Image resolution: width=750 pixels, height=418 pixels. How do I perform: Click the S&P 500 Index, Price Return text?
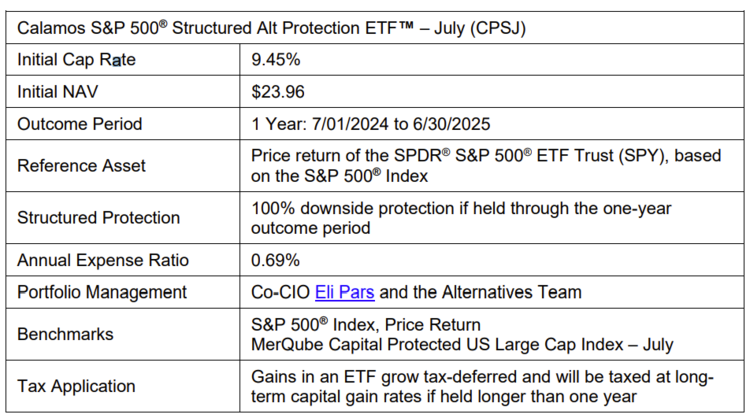pyautogui.click(x=367, y=325)
